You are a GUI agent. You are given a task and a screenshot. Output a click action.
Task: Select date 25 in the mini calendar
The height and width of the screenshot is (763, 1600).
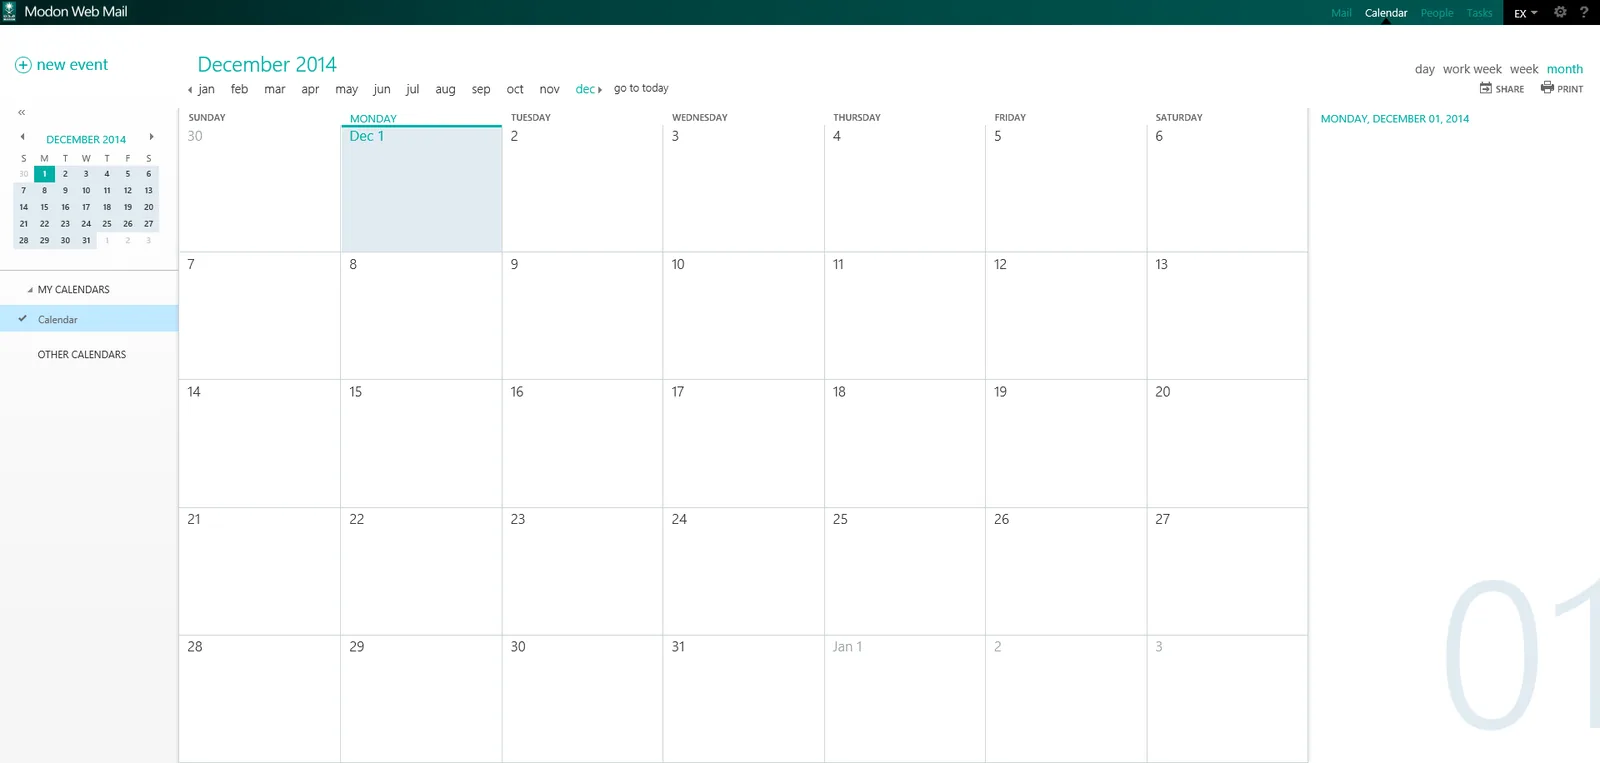pyautogui.click(x=107, y=224)
